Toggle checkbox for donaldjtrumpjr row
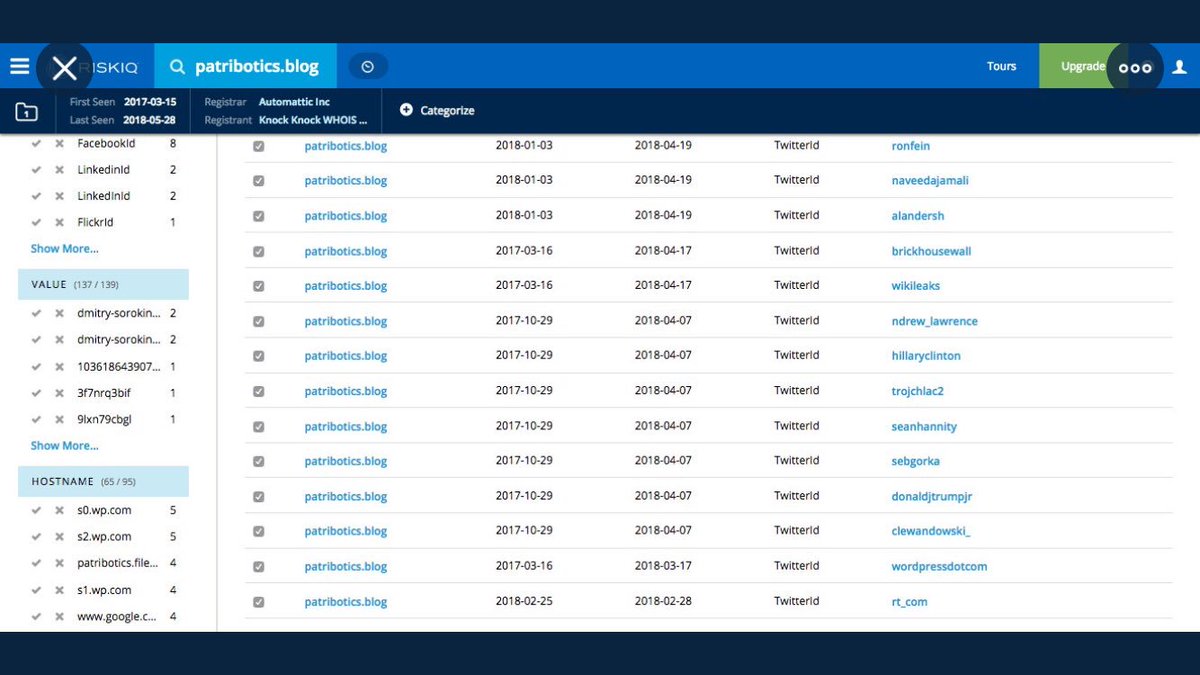Screen dimensions: 1200x675 [258, 496]
